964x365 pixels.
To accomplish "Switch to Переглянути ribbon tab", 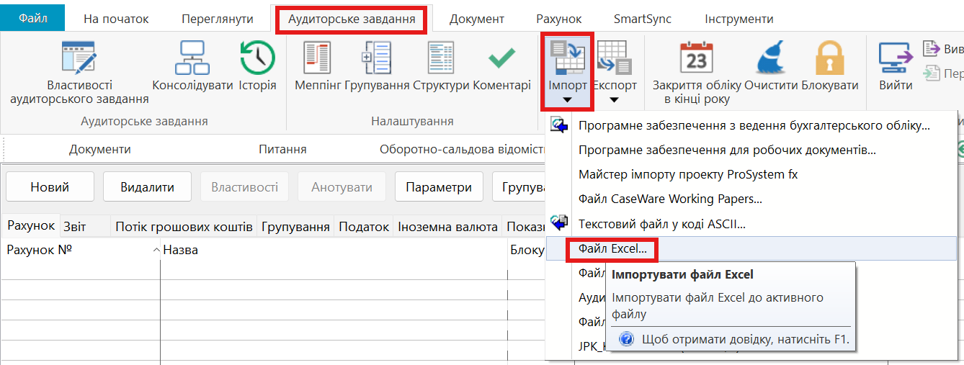I will tap(218, 18).
